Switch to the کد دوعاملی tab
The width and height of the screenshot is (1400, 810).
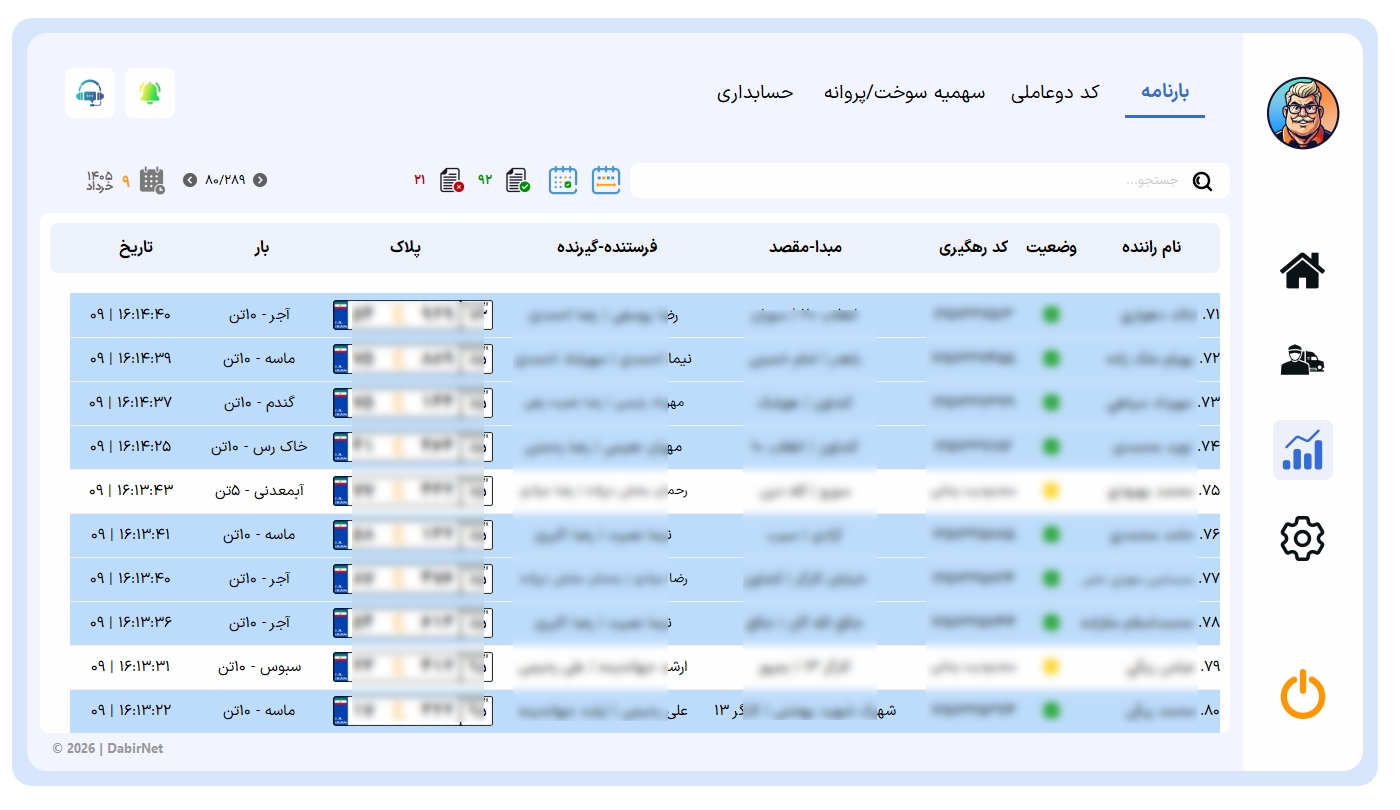point(1055,93)
